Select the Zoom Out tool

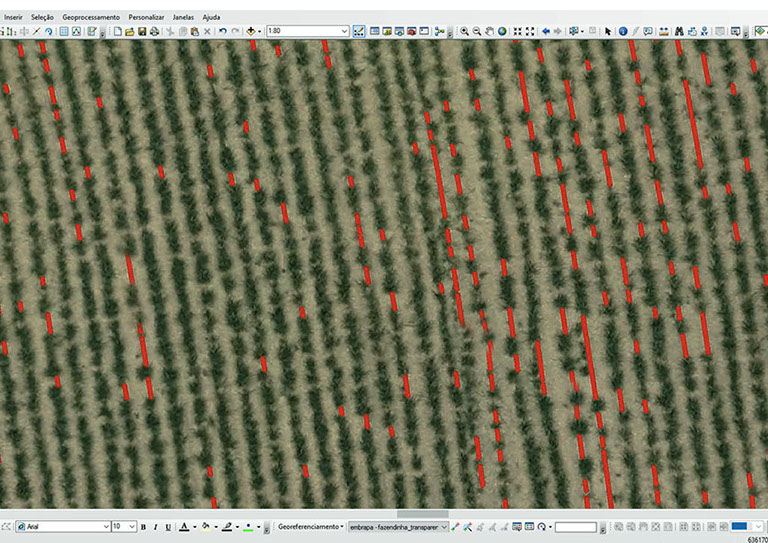click(477, 31)
